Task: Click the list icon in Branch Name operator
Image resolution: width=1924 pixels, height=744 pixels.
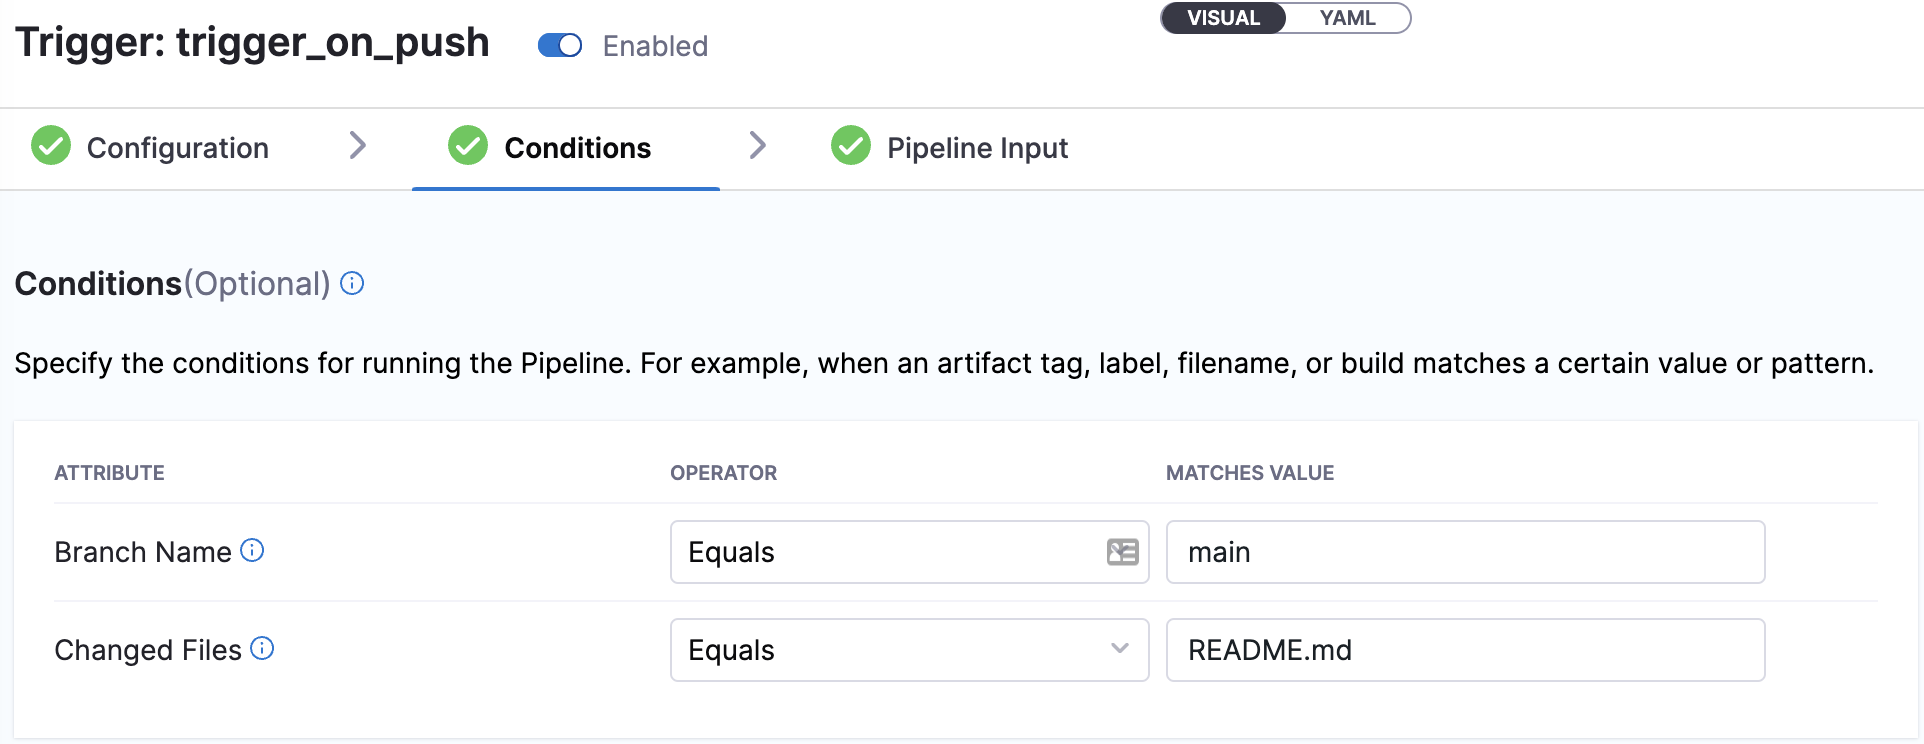Action: [x=1122, y=552]
